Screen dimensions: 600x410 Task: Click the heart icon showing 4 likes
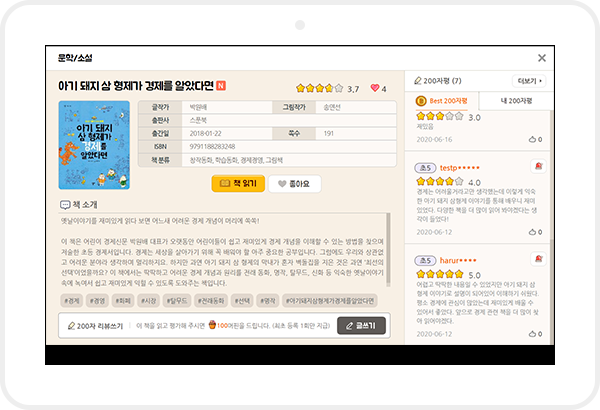pos(375,88)
